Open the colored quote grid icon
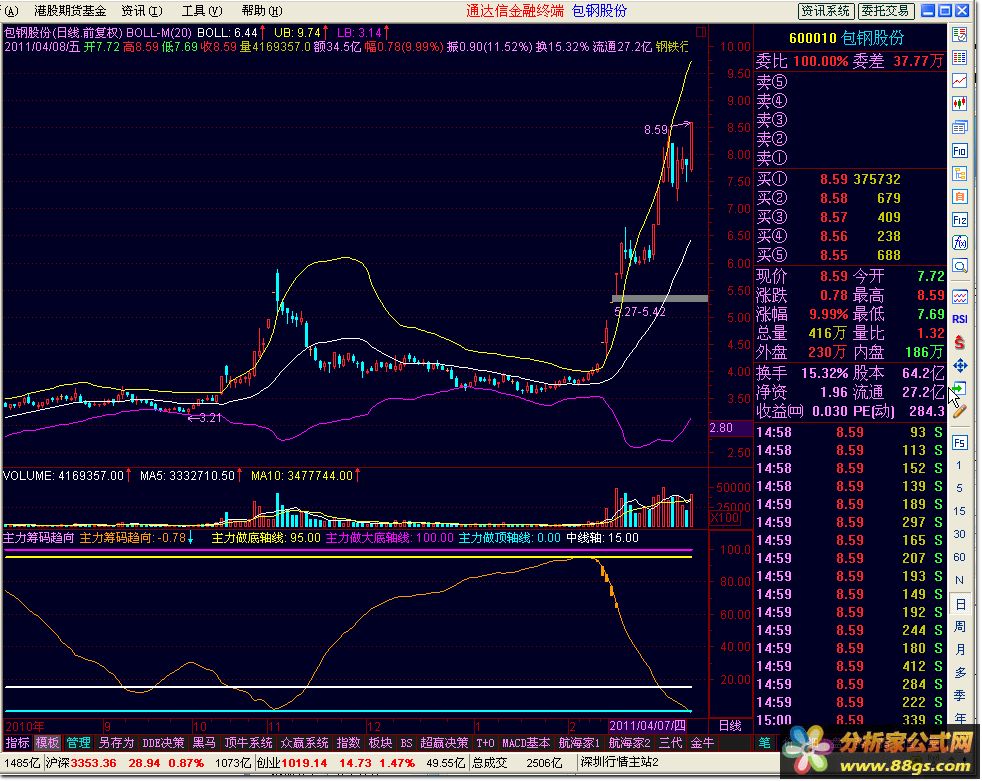The image size is (982, 781). (x=959, y=58)
